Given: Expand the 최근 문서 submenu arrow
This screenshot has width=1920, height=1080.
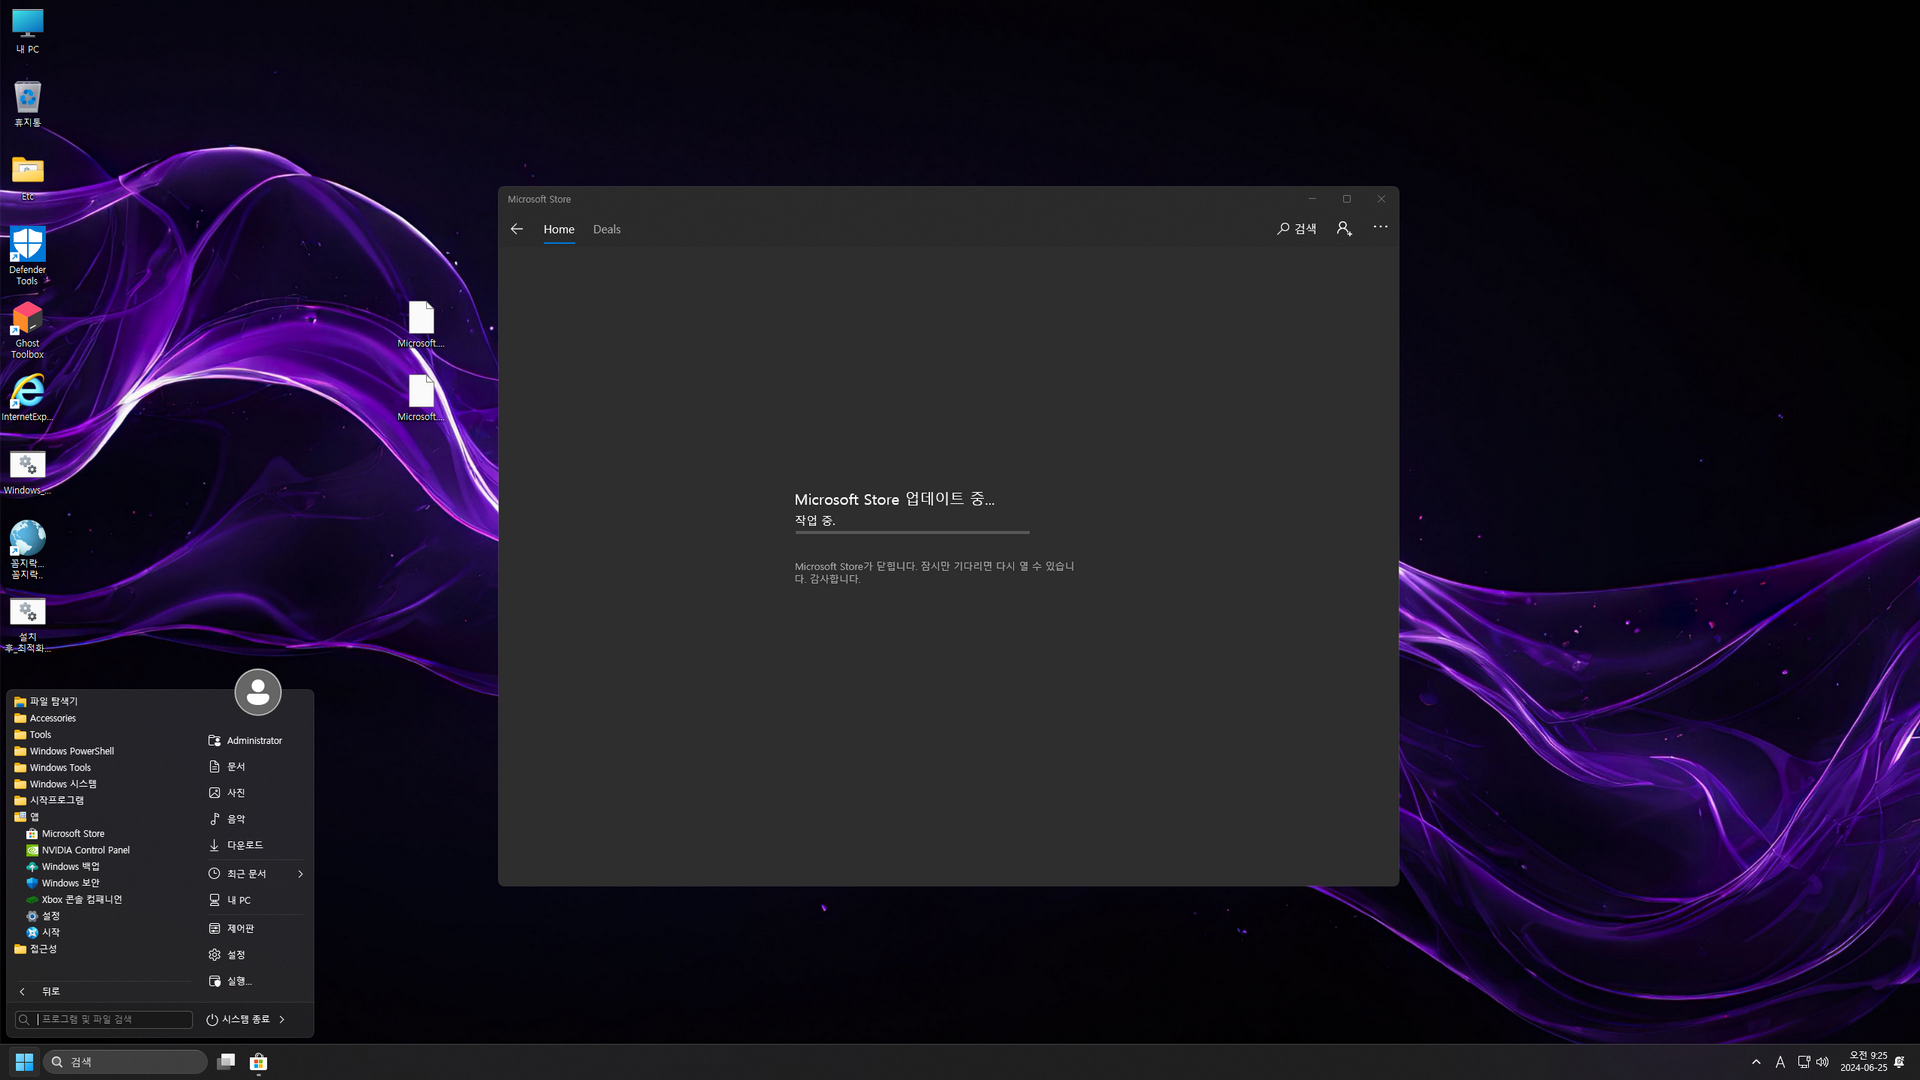Looking at the screenshot, I should pyautogui.click(x=300, y=874).
